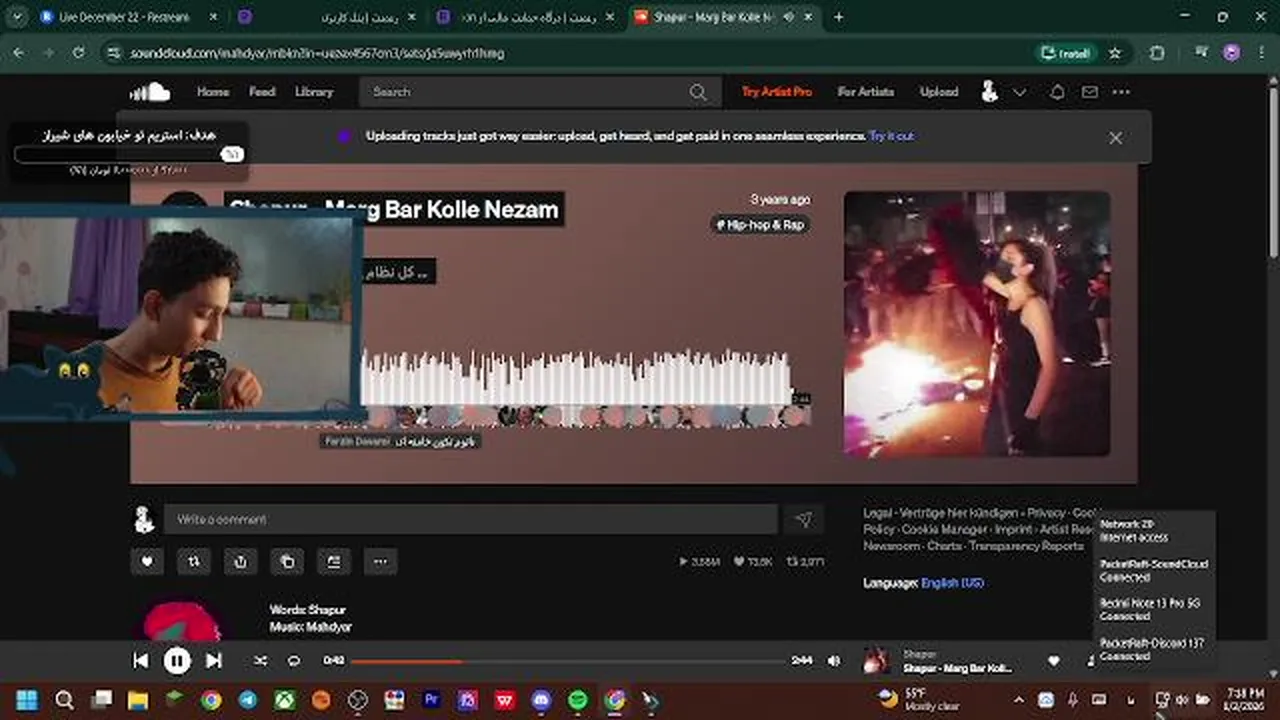Click the SoundCloud logo
1280x720 pixels.
[150, 92]
